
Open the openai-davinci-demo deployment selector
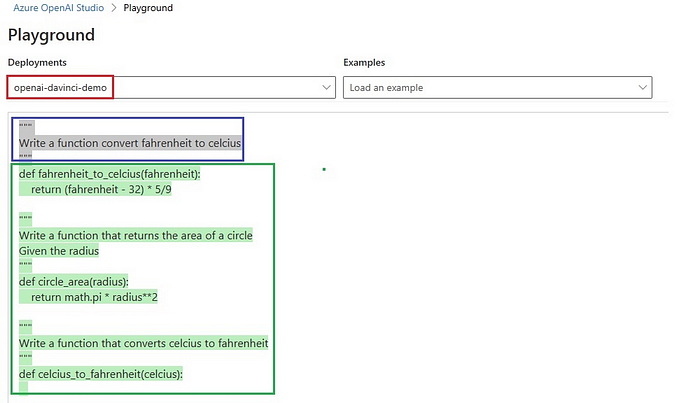click(x=171, y=87)
